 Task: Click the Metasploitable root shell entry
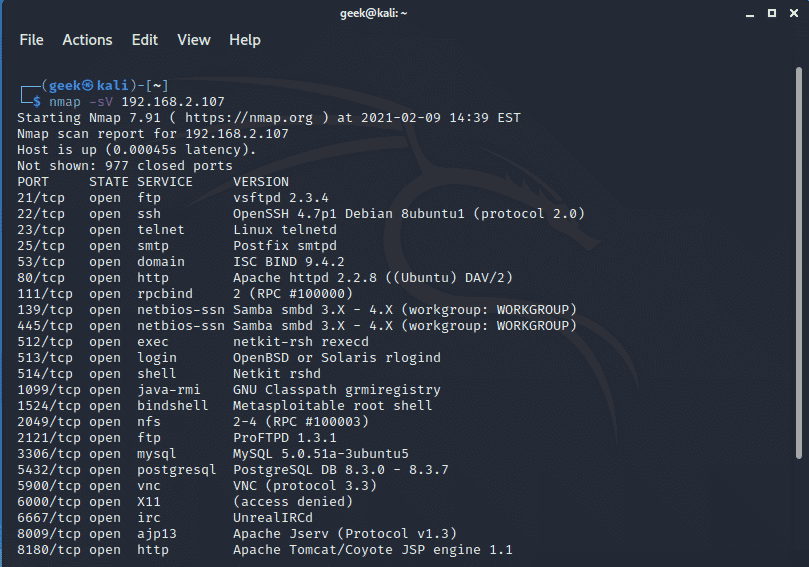click(x=332, y=406)
